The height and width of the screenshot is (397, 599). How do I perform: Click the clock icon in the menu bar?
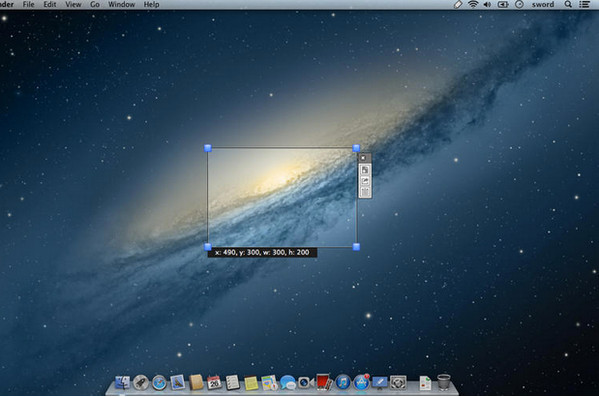tap(519, 5)
